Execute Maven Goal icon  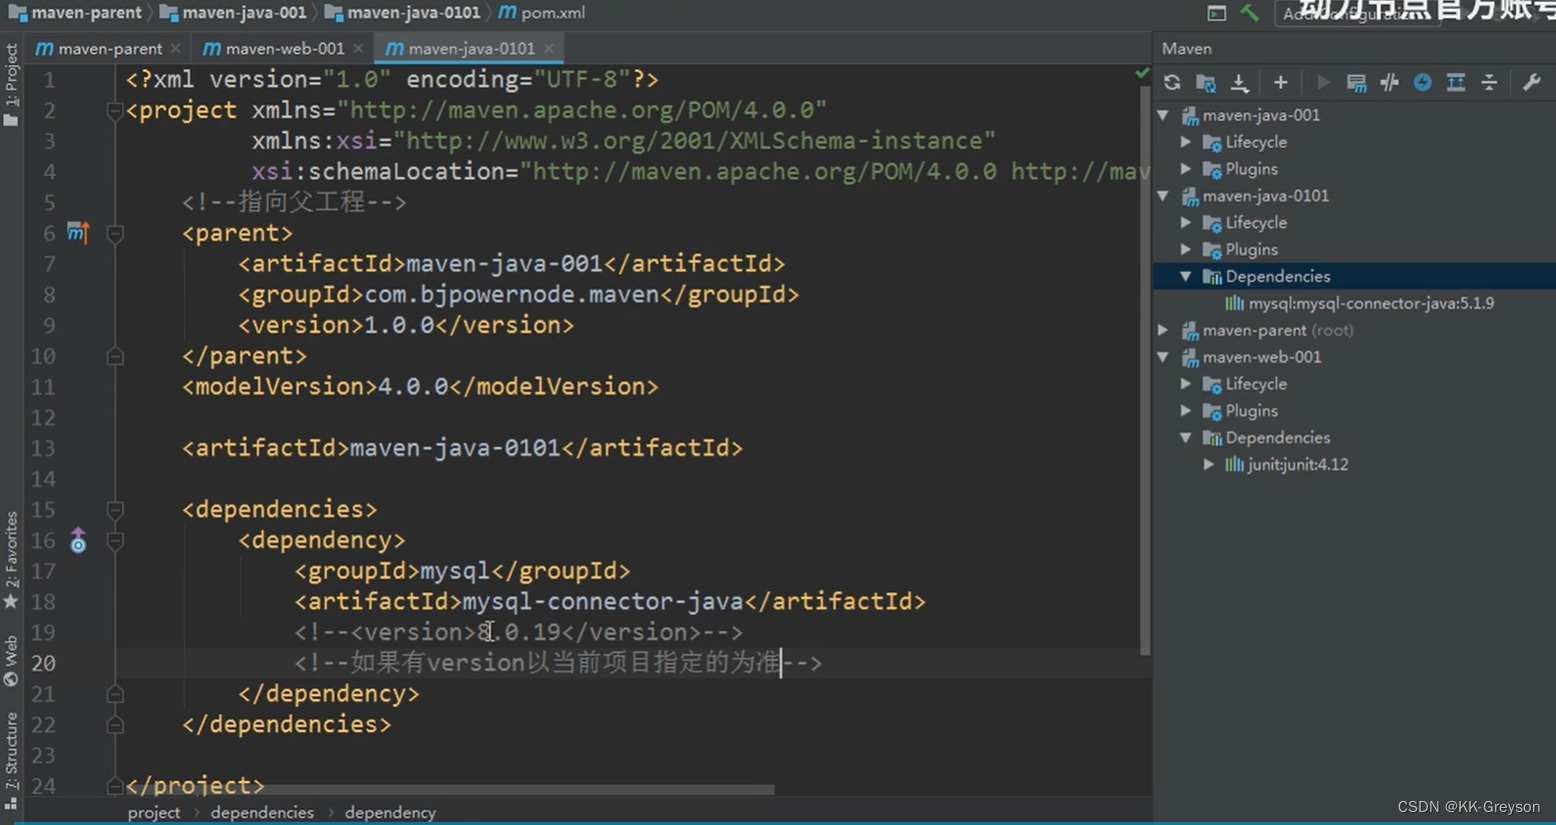1356,83
